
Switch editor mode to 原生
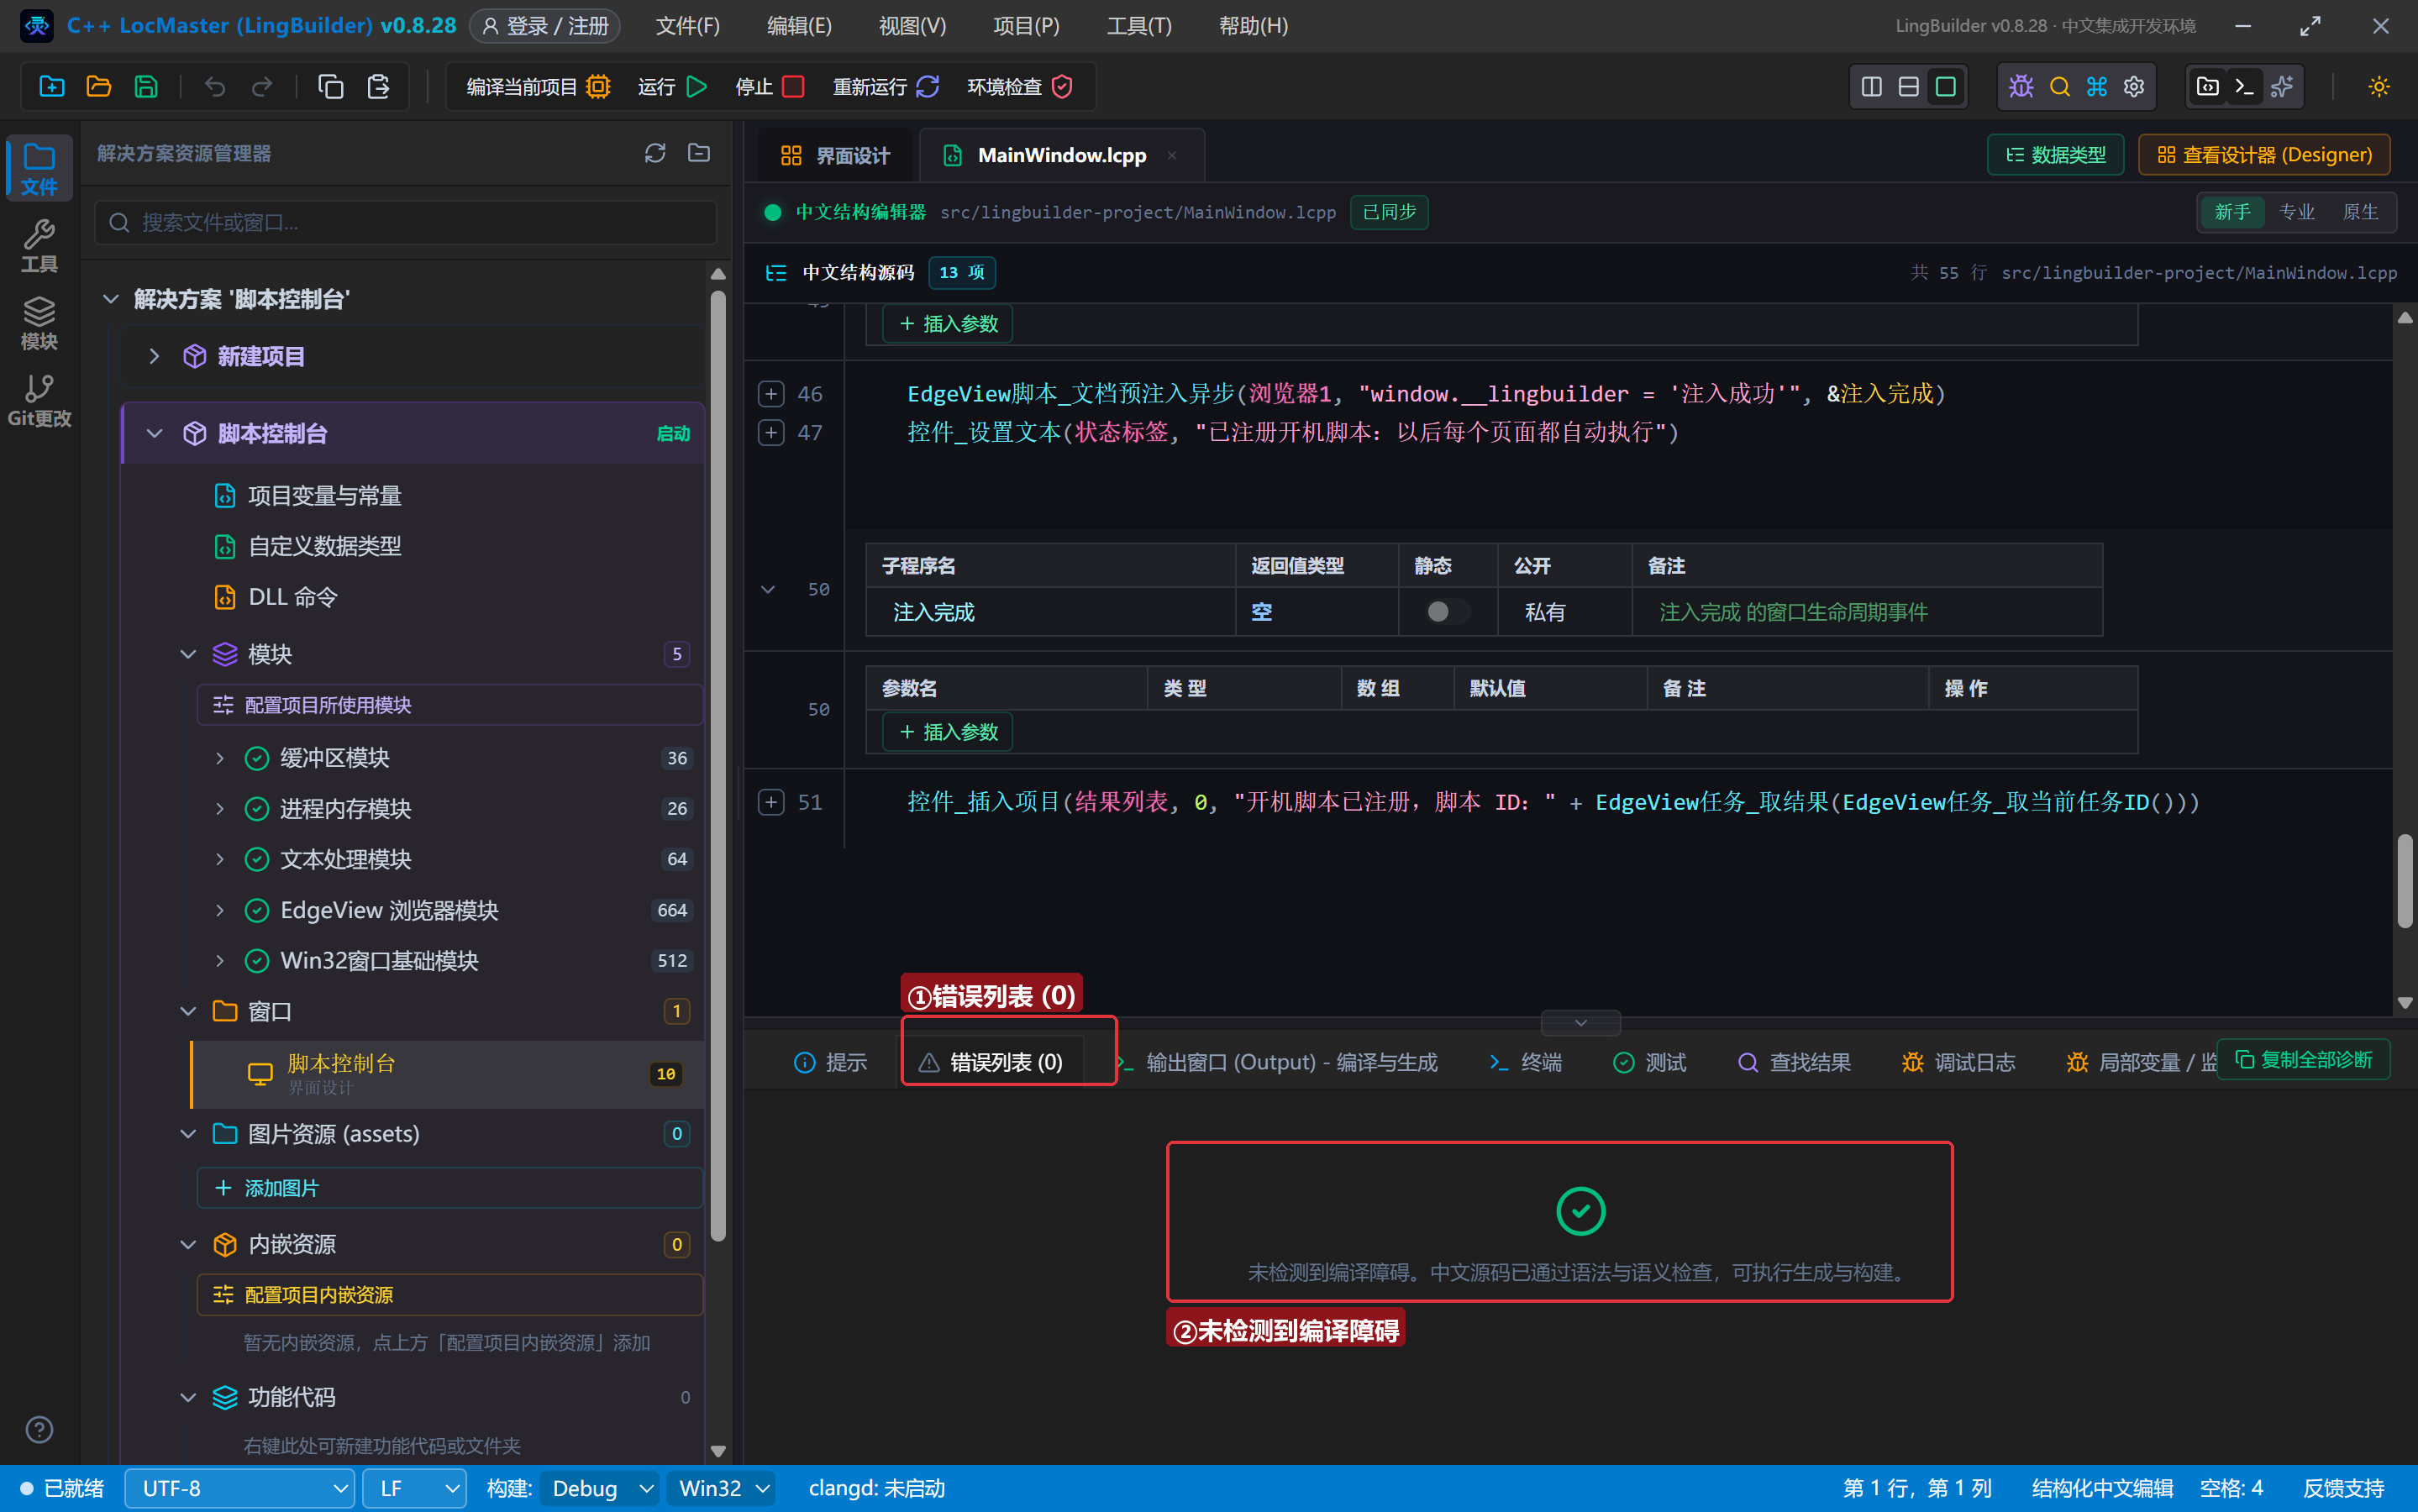[x=2360, y=212]
